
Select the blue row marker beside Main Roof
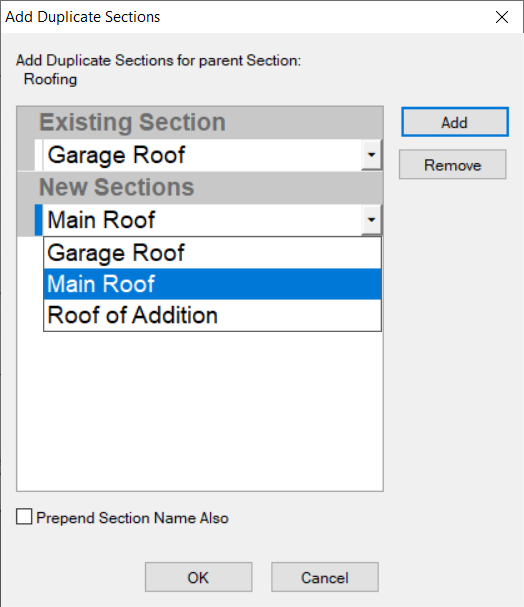[x=38, y=220]
